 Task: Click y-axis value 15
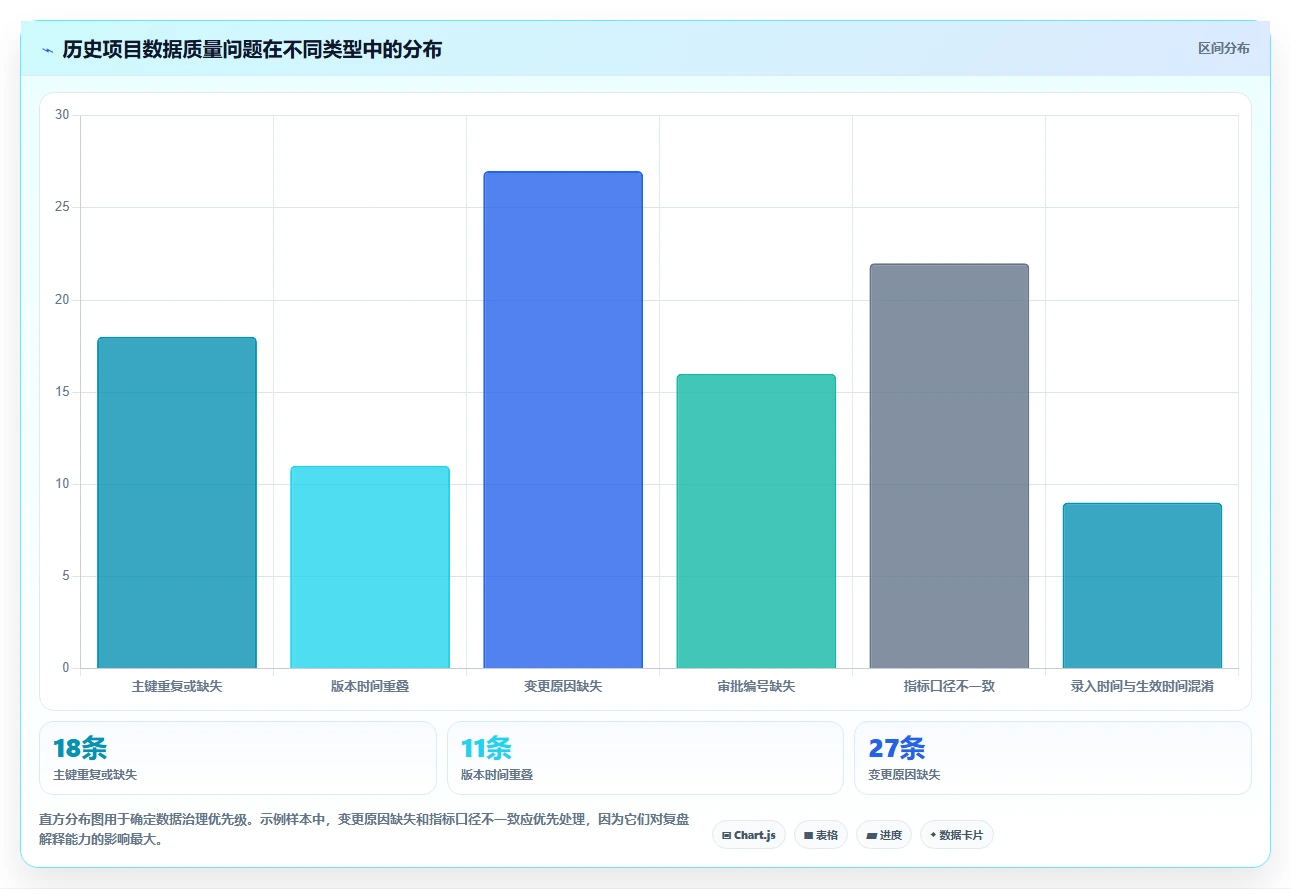(62, 392)
